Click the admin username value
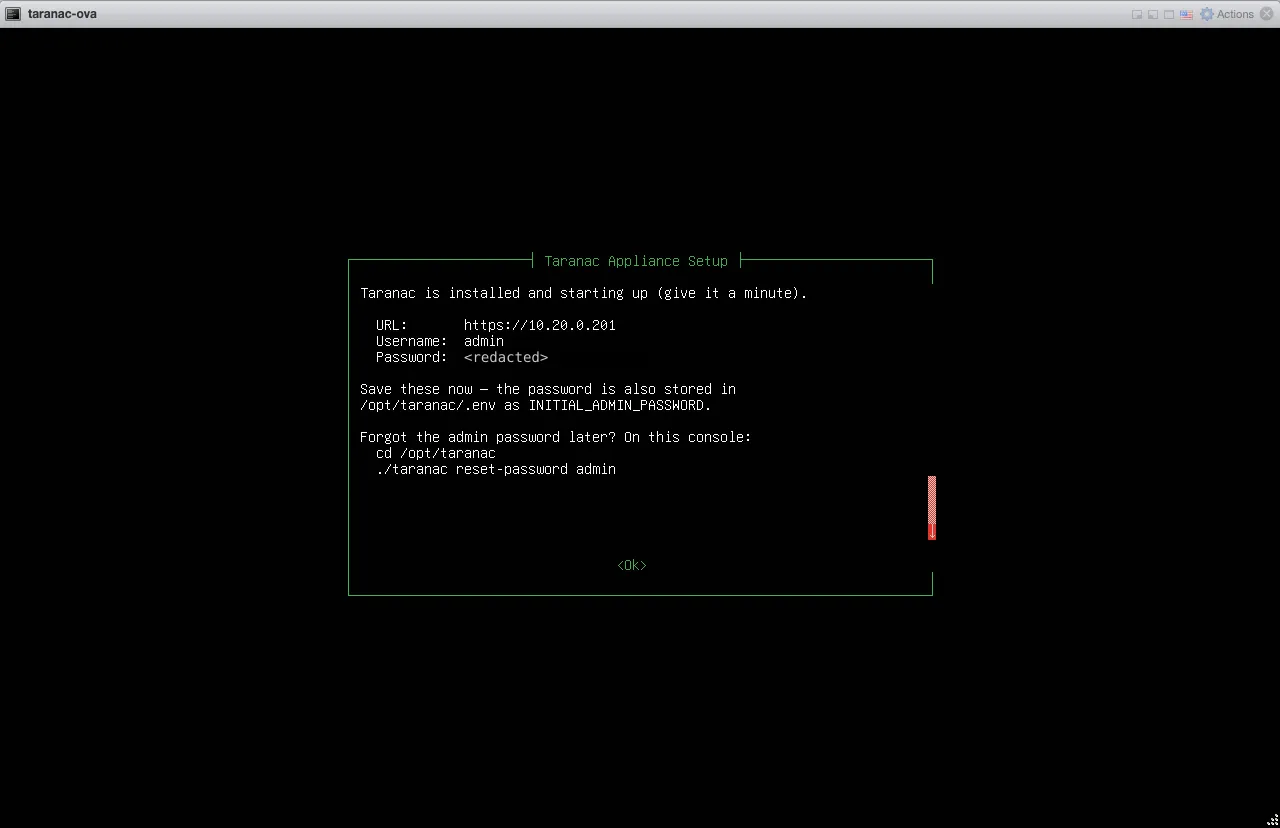Viewport: 1280px width, 828px height. click(x=484, y=341)
